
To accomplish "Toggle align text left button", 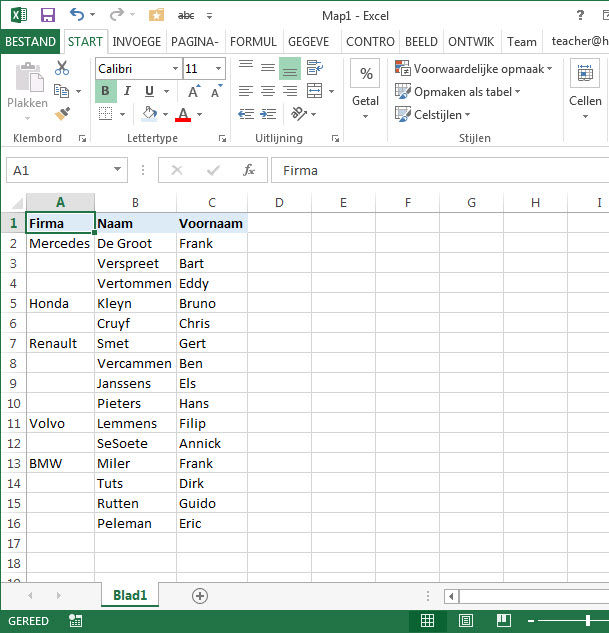I will click(246, 91).
